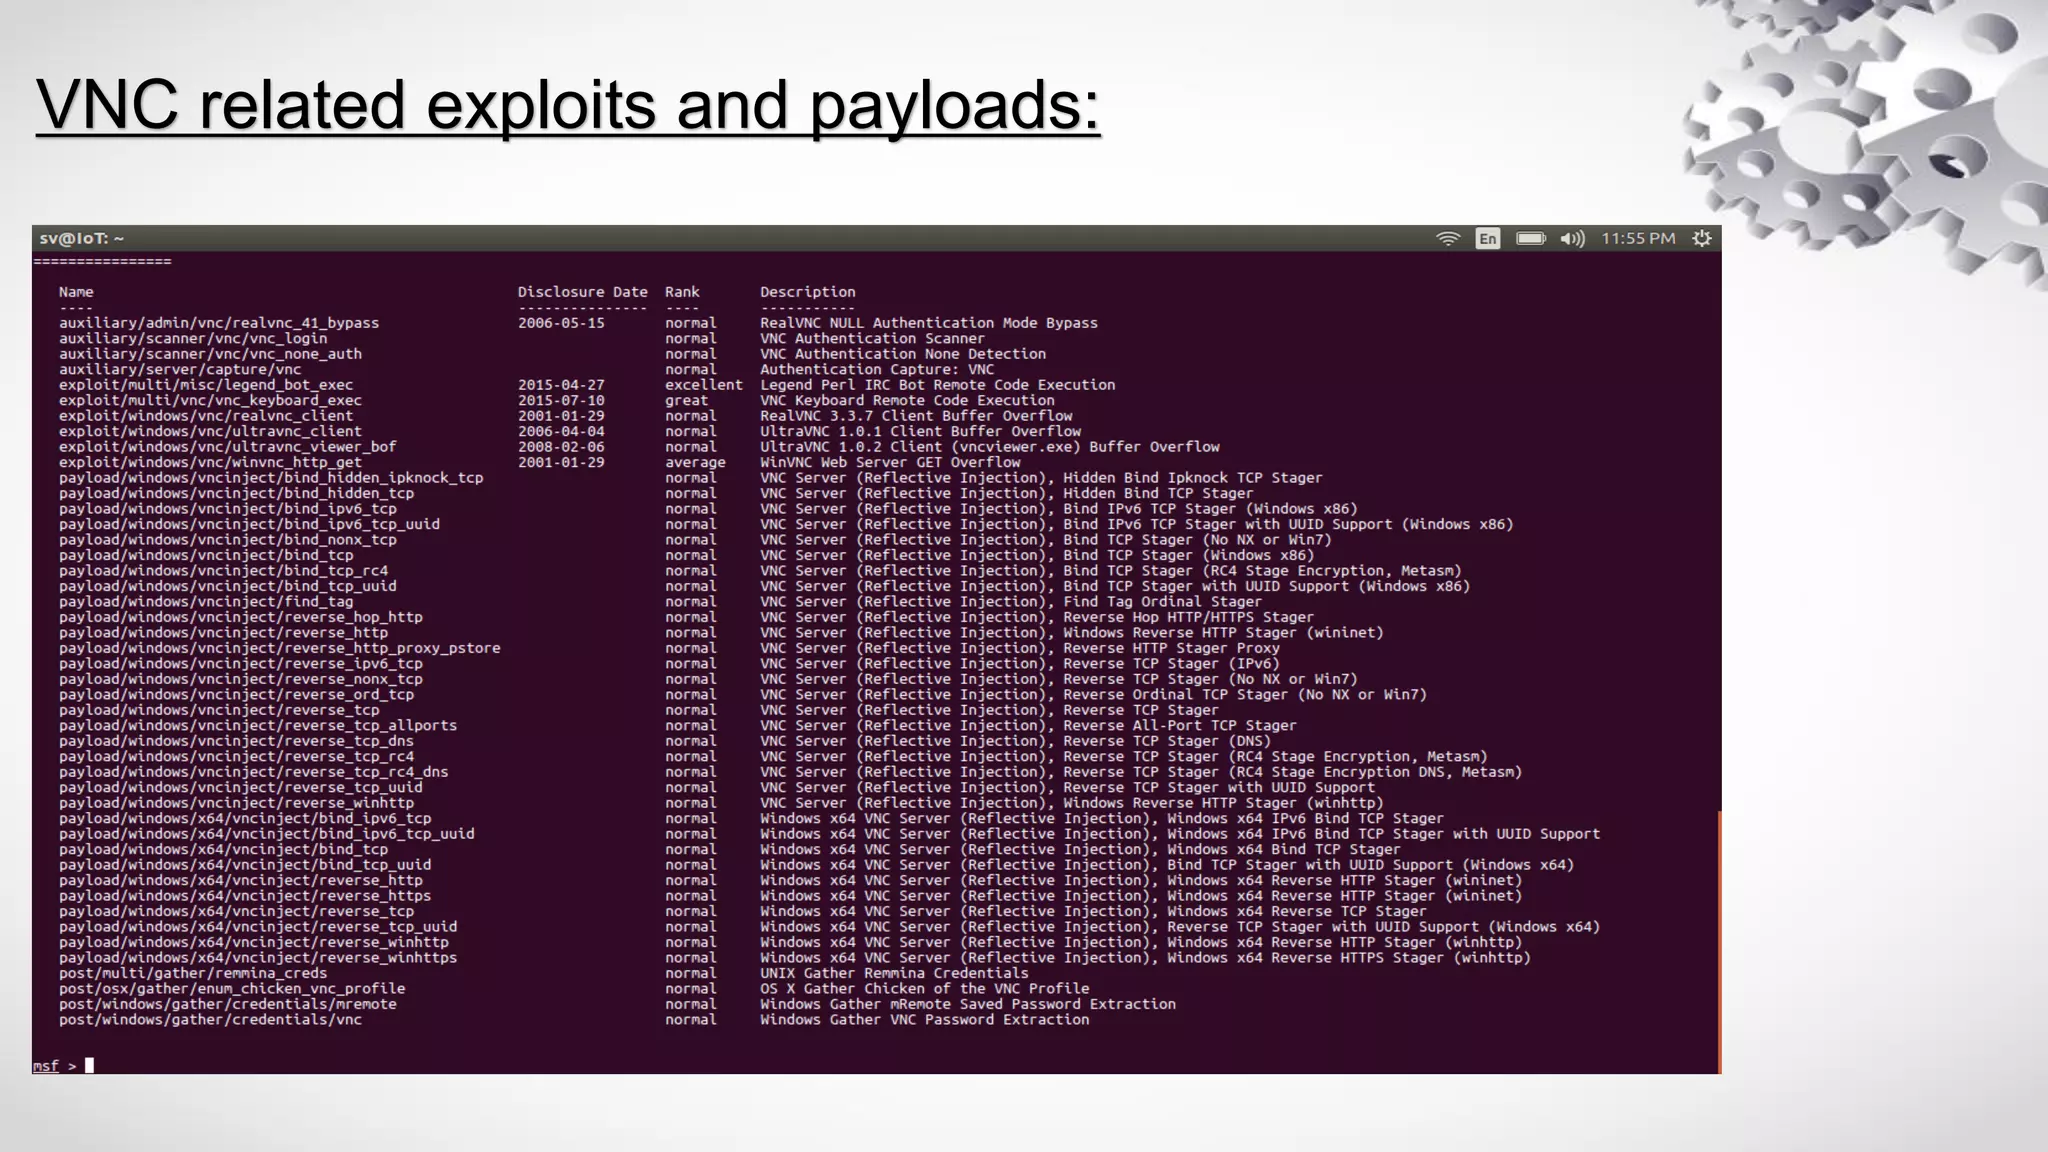Image resolution: width=2048 pixels, height=1152 pixels.
Task: Click the 2015-07-10 disclosure date
Action: pyautogui.click(x=561, y=400)
